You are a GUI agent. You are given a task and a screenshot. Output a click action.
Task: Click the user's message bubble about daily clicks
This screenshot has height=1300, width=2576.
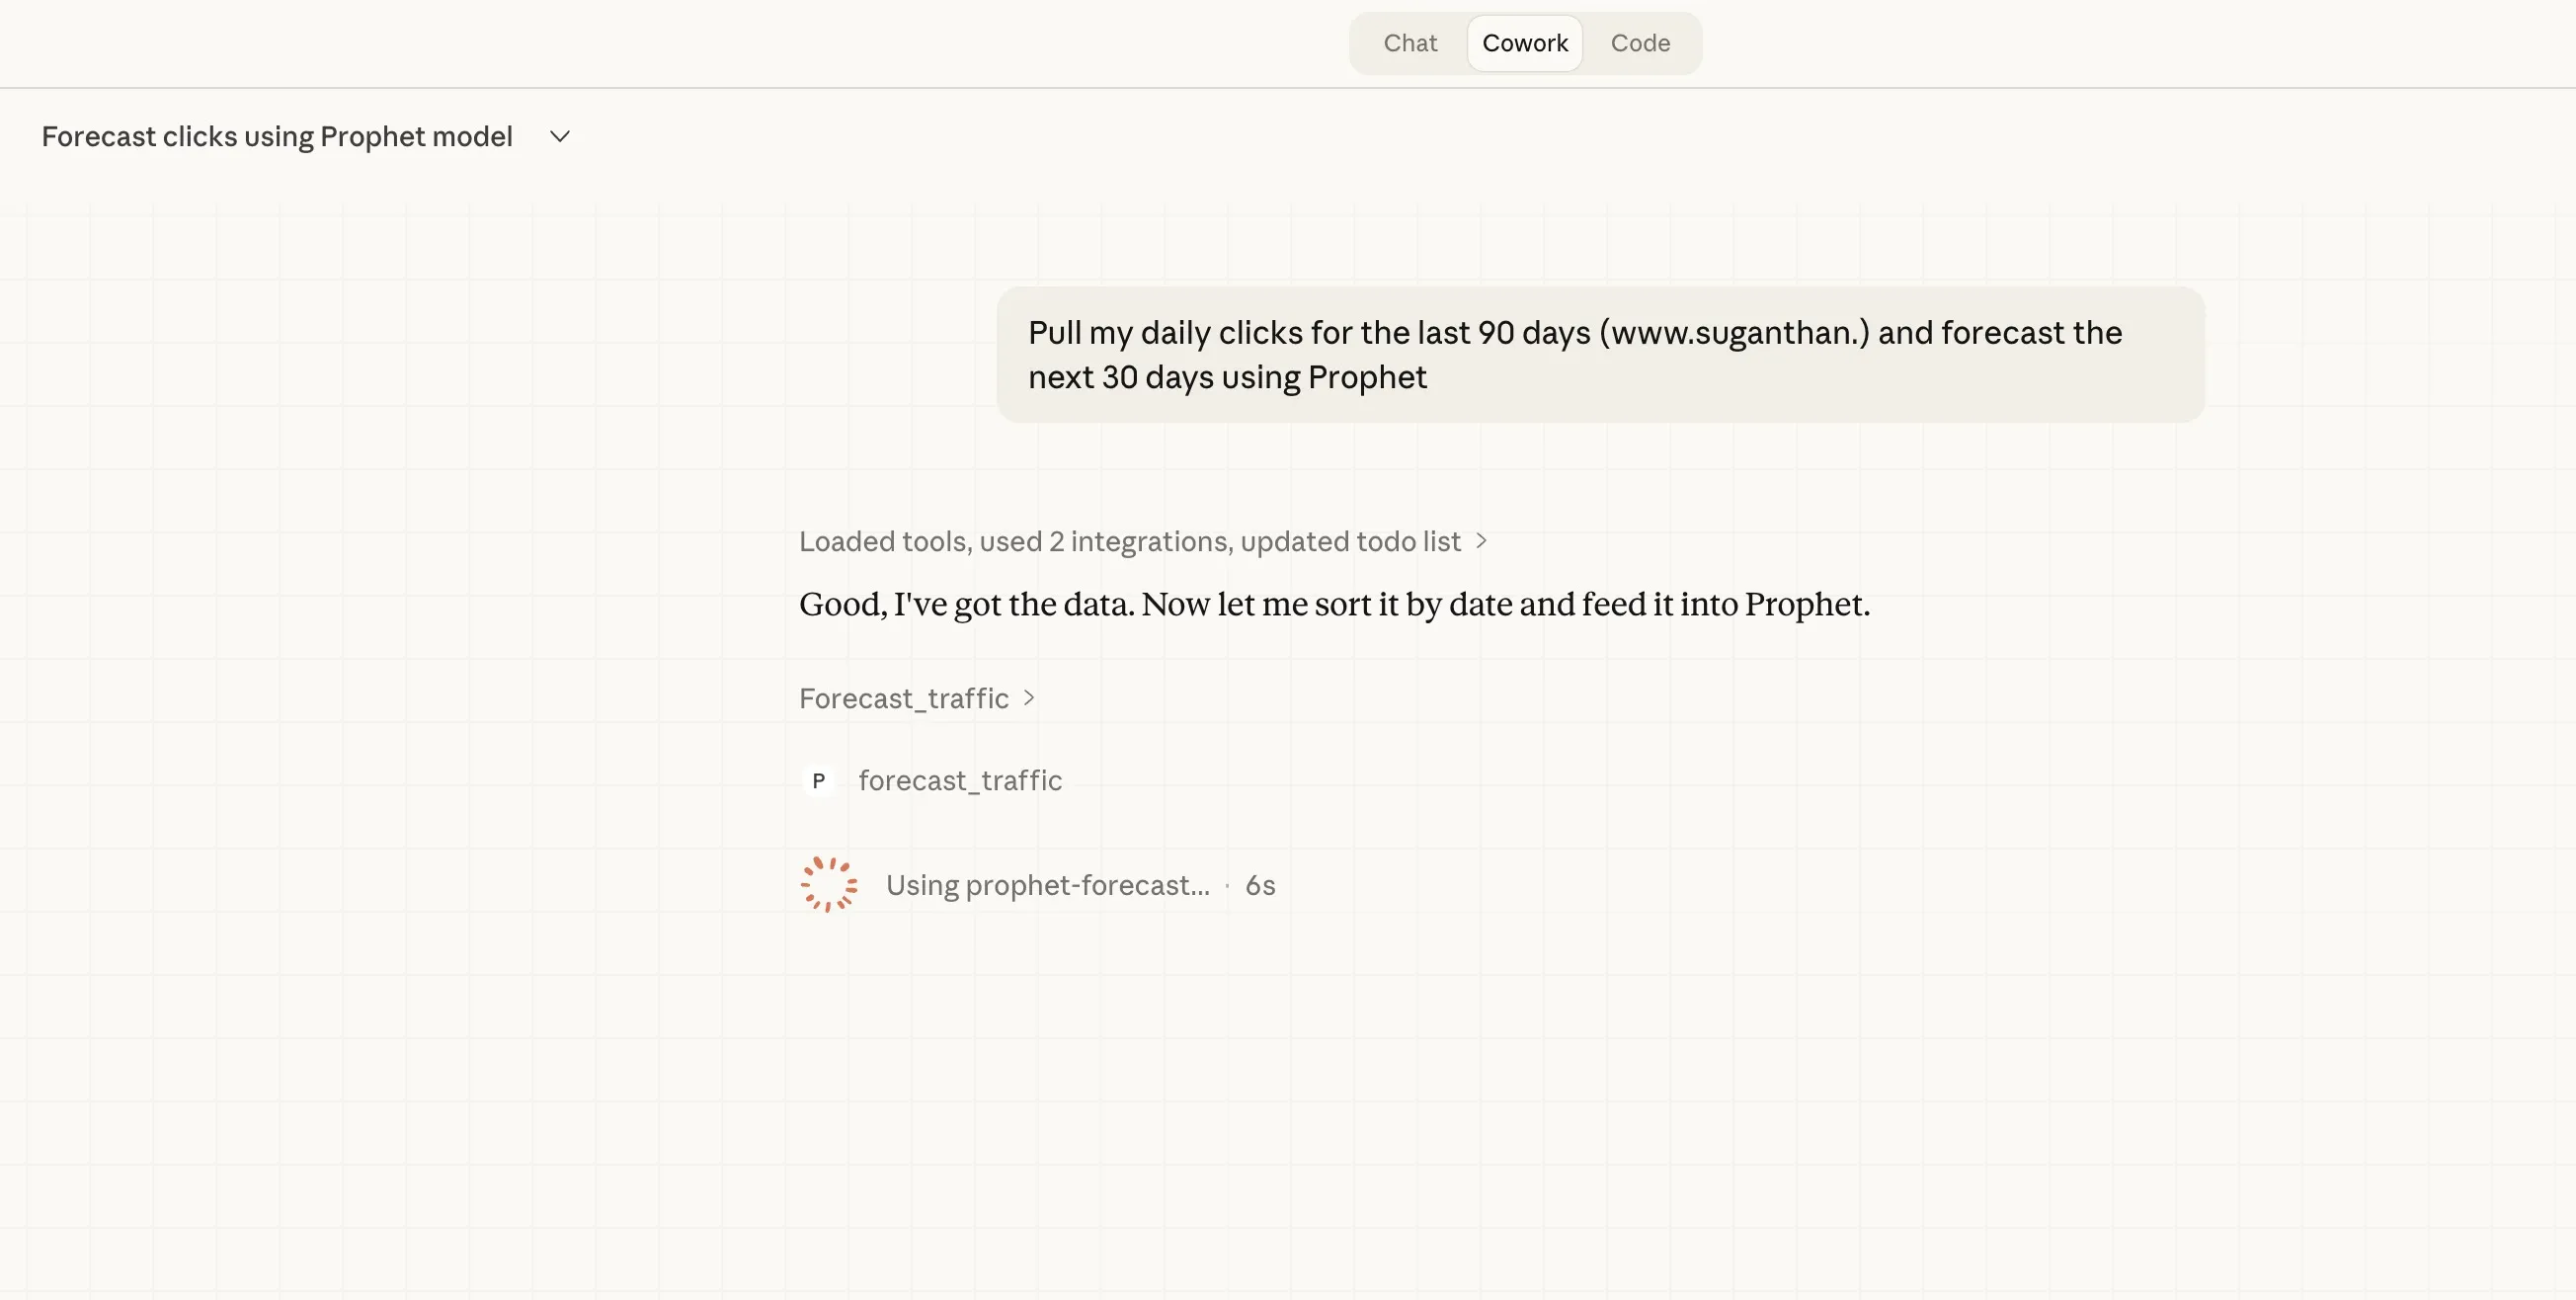[1600, 354]
